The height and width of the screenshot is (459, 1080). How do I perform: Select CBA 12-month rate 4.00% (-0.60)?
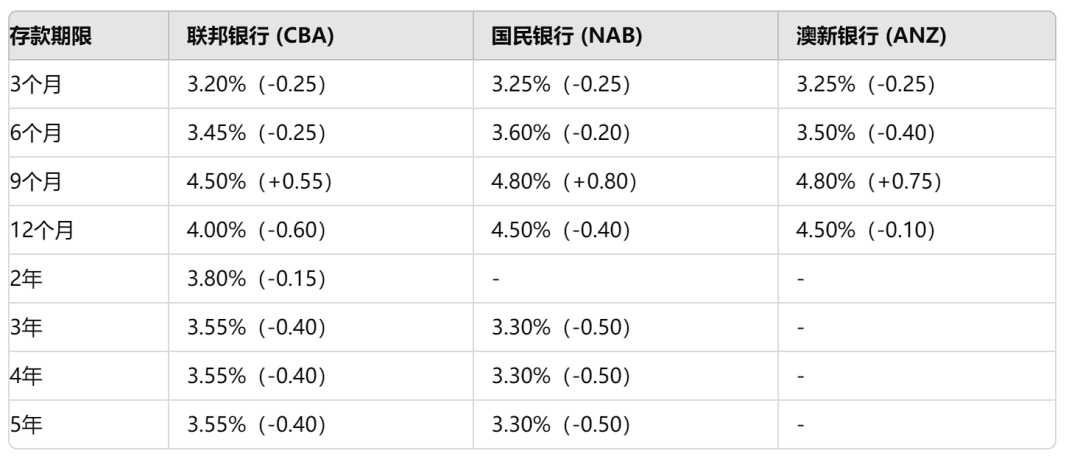pos(256,230)
